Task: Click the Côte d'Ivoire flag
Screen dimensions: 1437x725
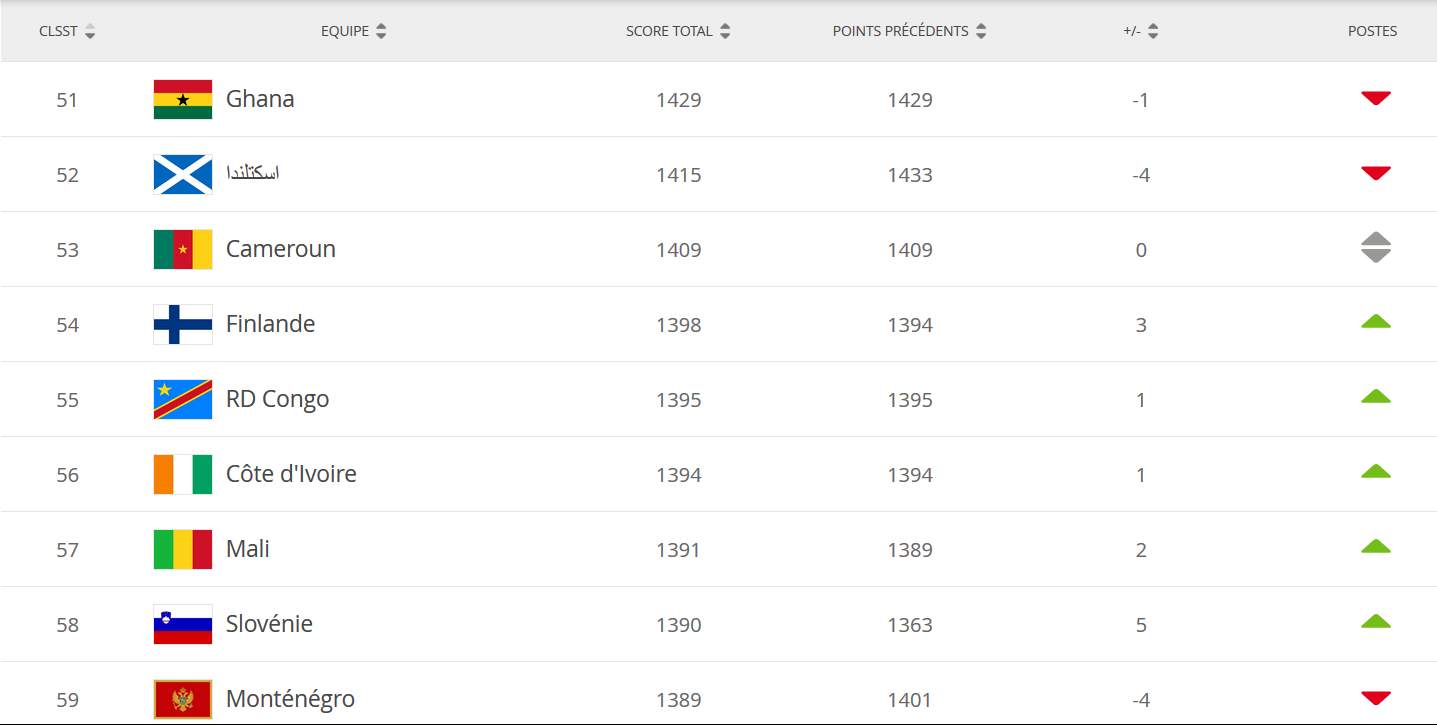Action: pos(183,475)
